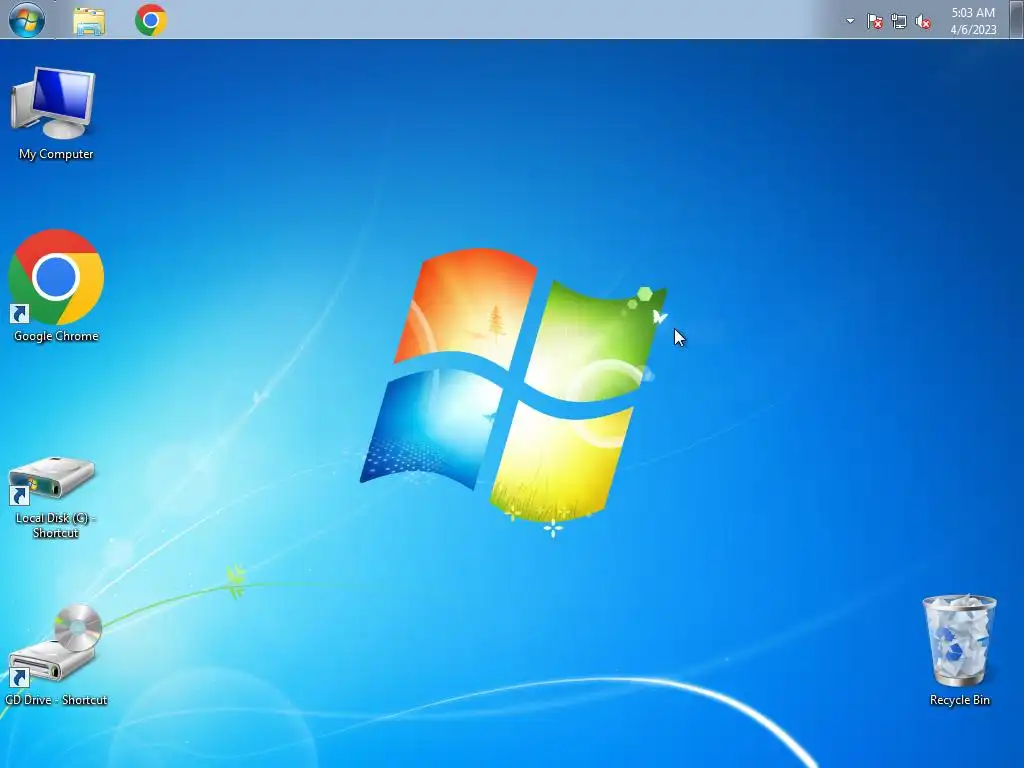This screenshot has height=768, width=1024.
Task: Click the 'Recycle Bin' label text
Action: tap(959, 700)
